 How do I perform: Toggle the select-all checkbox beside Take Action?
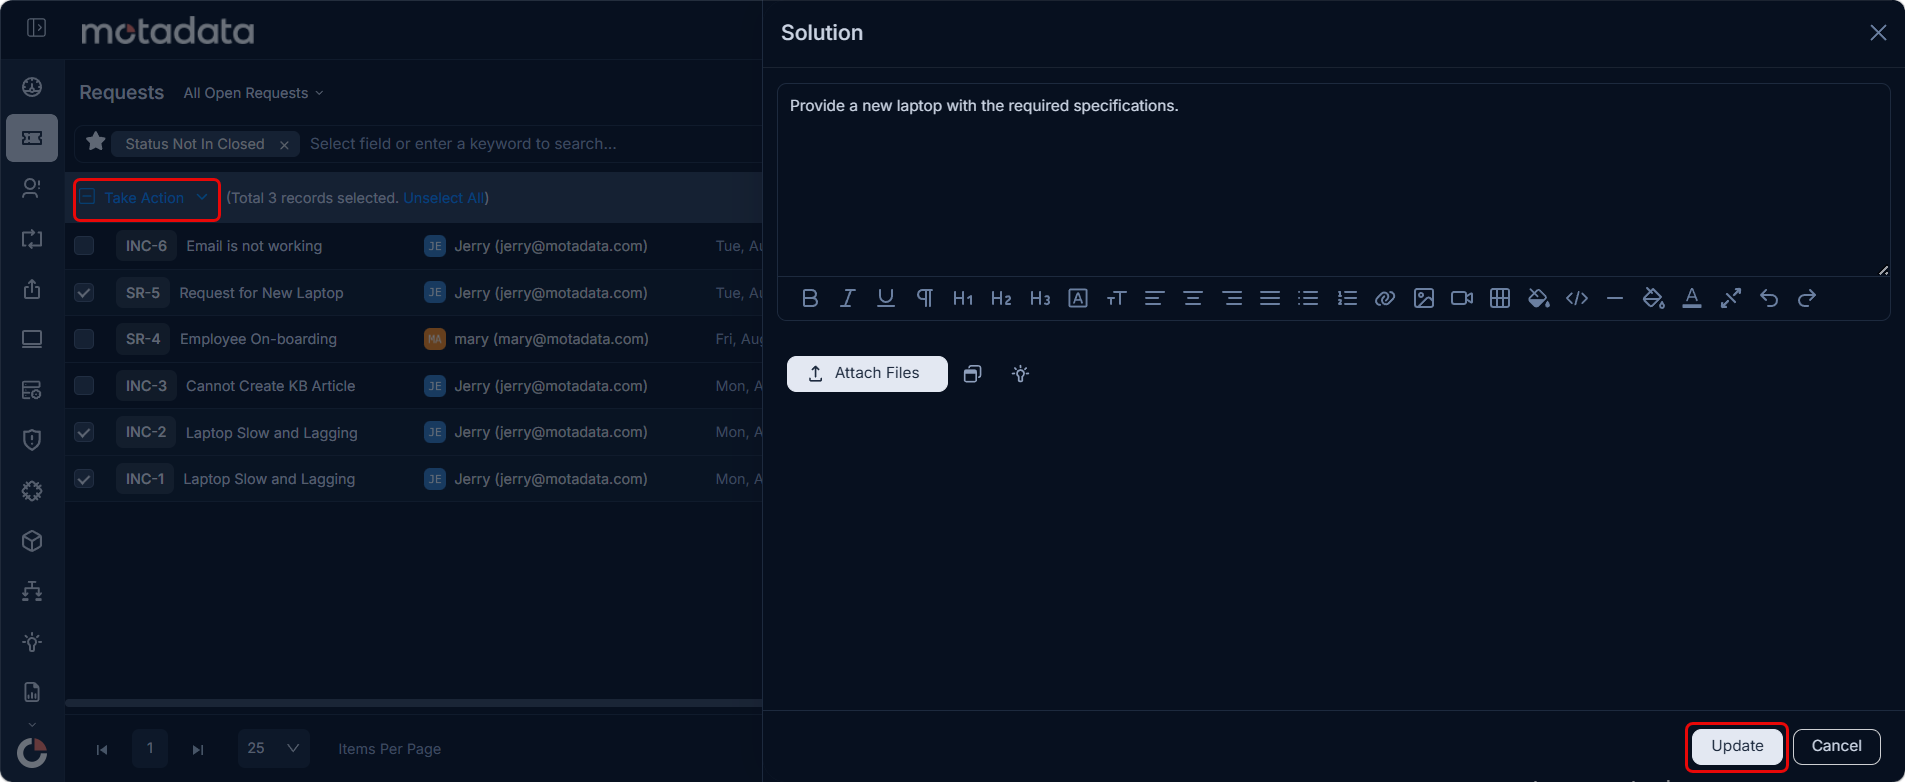pyautogui.click(x=88, y=197)
